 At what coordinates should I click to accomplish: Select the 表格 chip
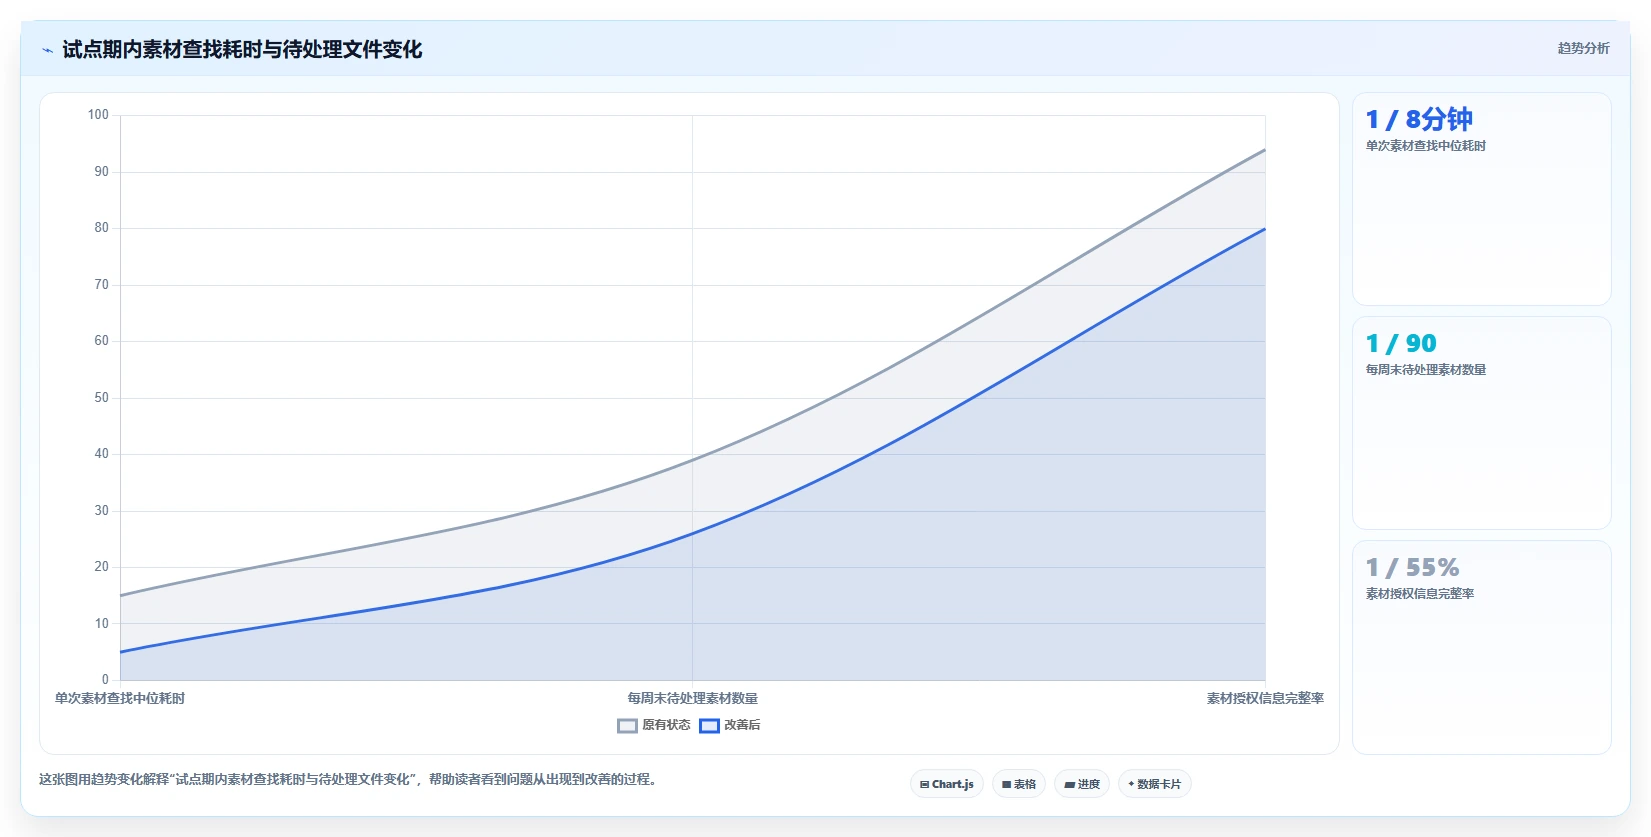(x=1019, y=784)
